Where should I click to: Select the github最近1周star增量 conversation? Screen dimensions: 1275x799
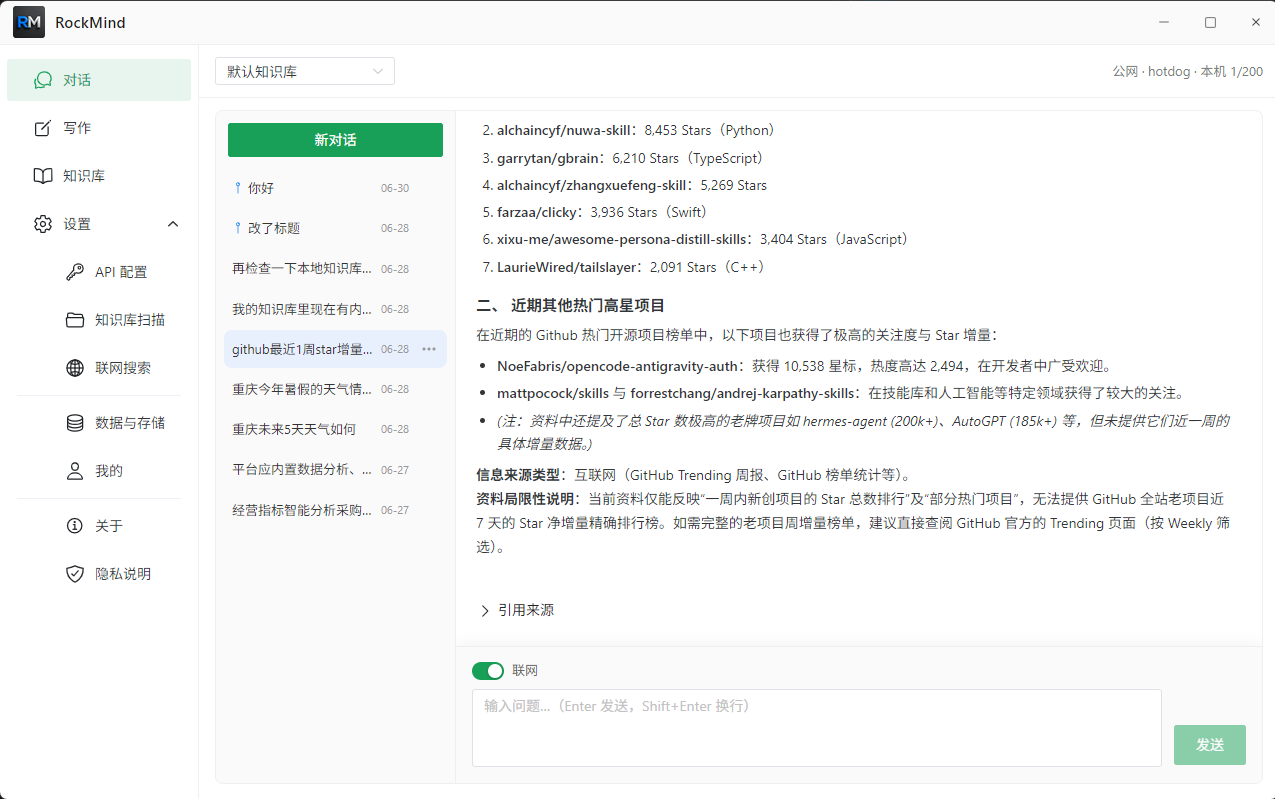(335, 349)
